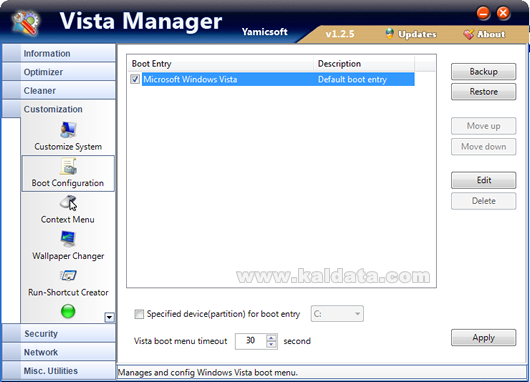Click the status bar text 'Manages and config Windows Vista boot menu.'
Screen dimensions: 530x382
[208, 373]
